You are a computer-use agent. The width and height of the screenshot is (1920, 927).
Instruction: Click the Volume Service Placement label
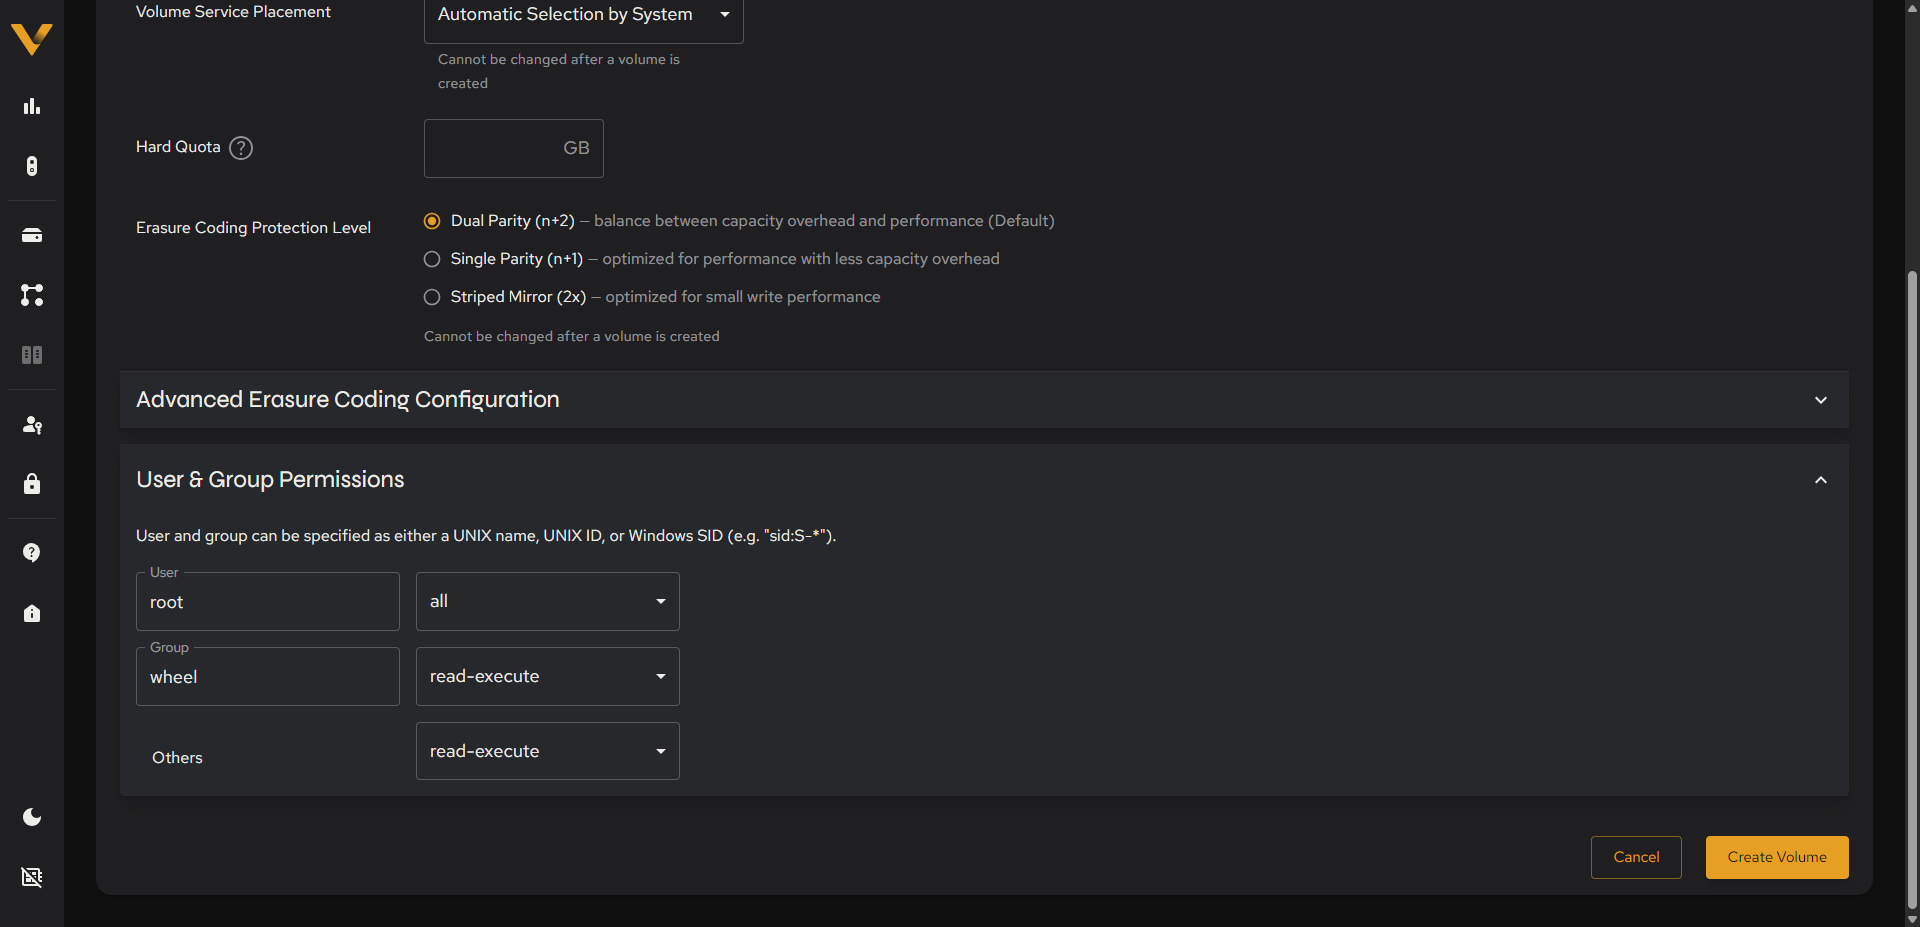click(233, 12)
